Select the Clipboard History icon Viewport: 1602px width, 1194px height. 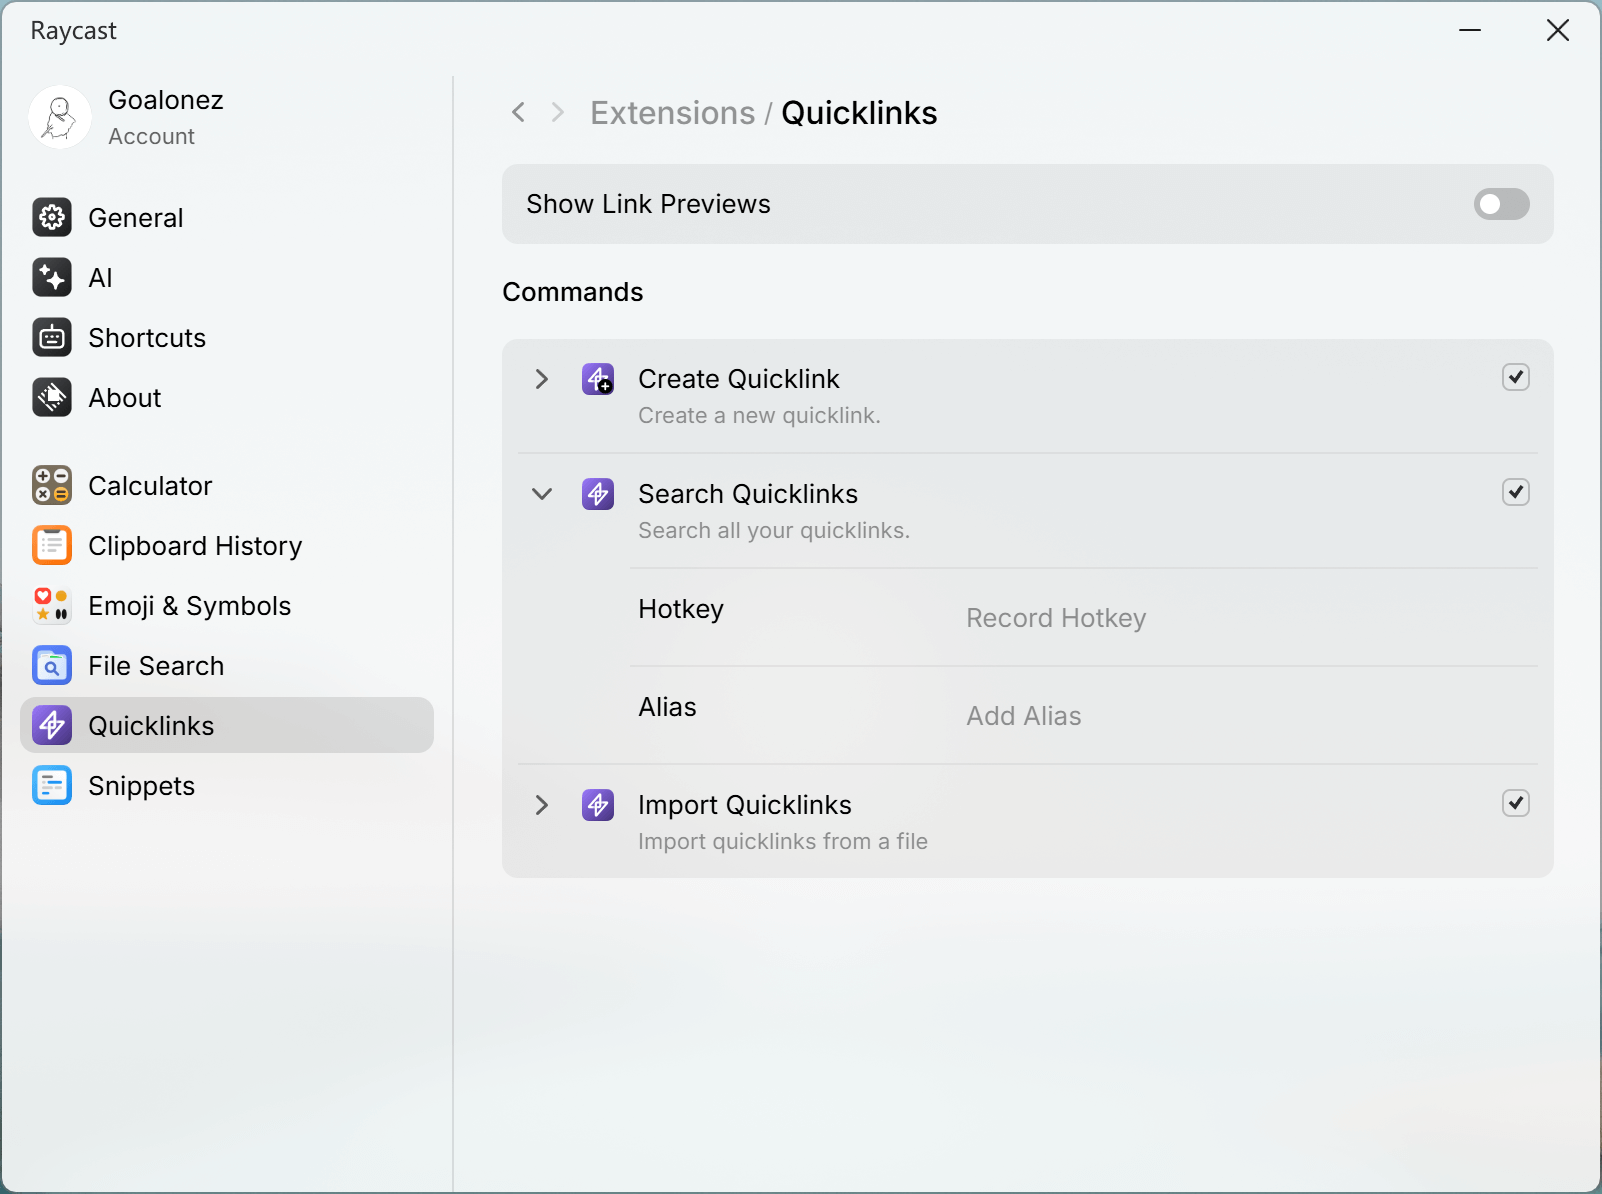52,545
